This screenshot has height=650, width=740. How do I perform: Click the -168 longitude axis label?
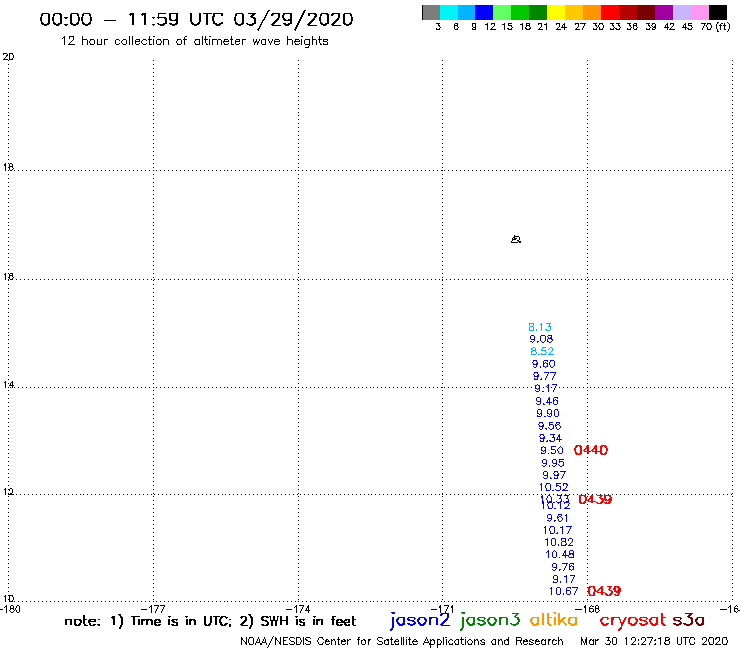(x=588, y=609)
